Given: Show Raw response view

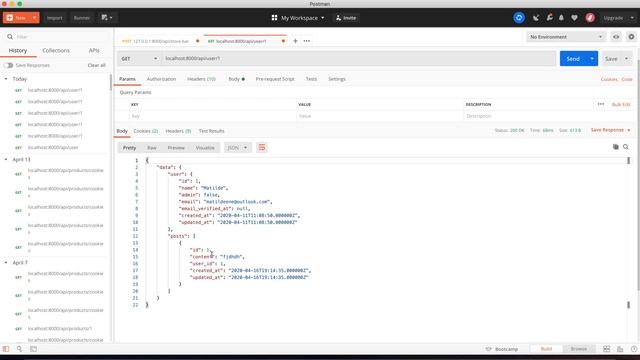Looking at the screenshot, I should tap(151, 147).
